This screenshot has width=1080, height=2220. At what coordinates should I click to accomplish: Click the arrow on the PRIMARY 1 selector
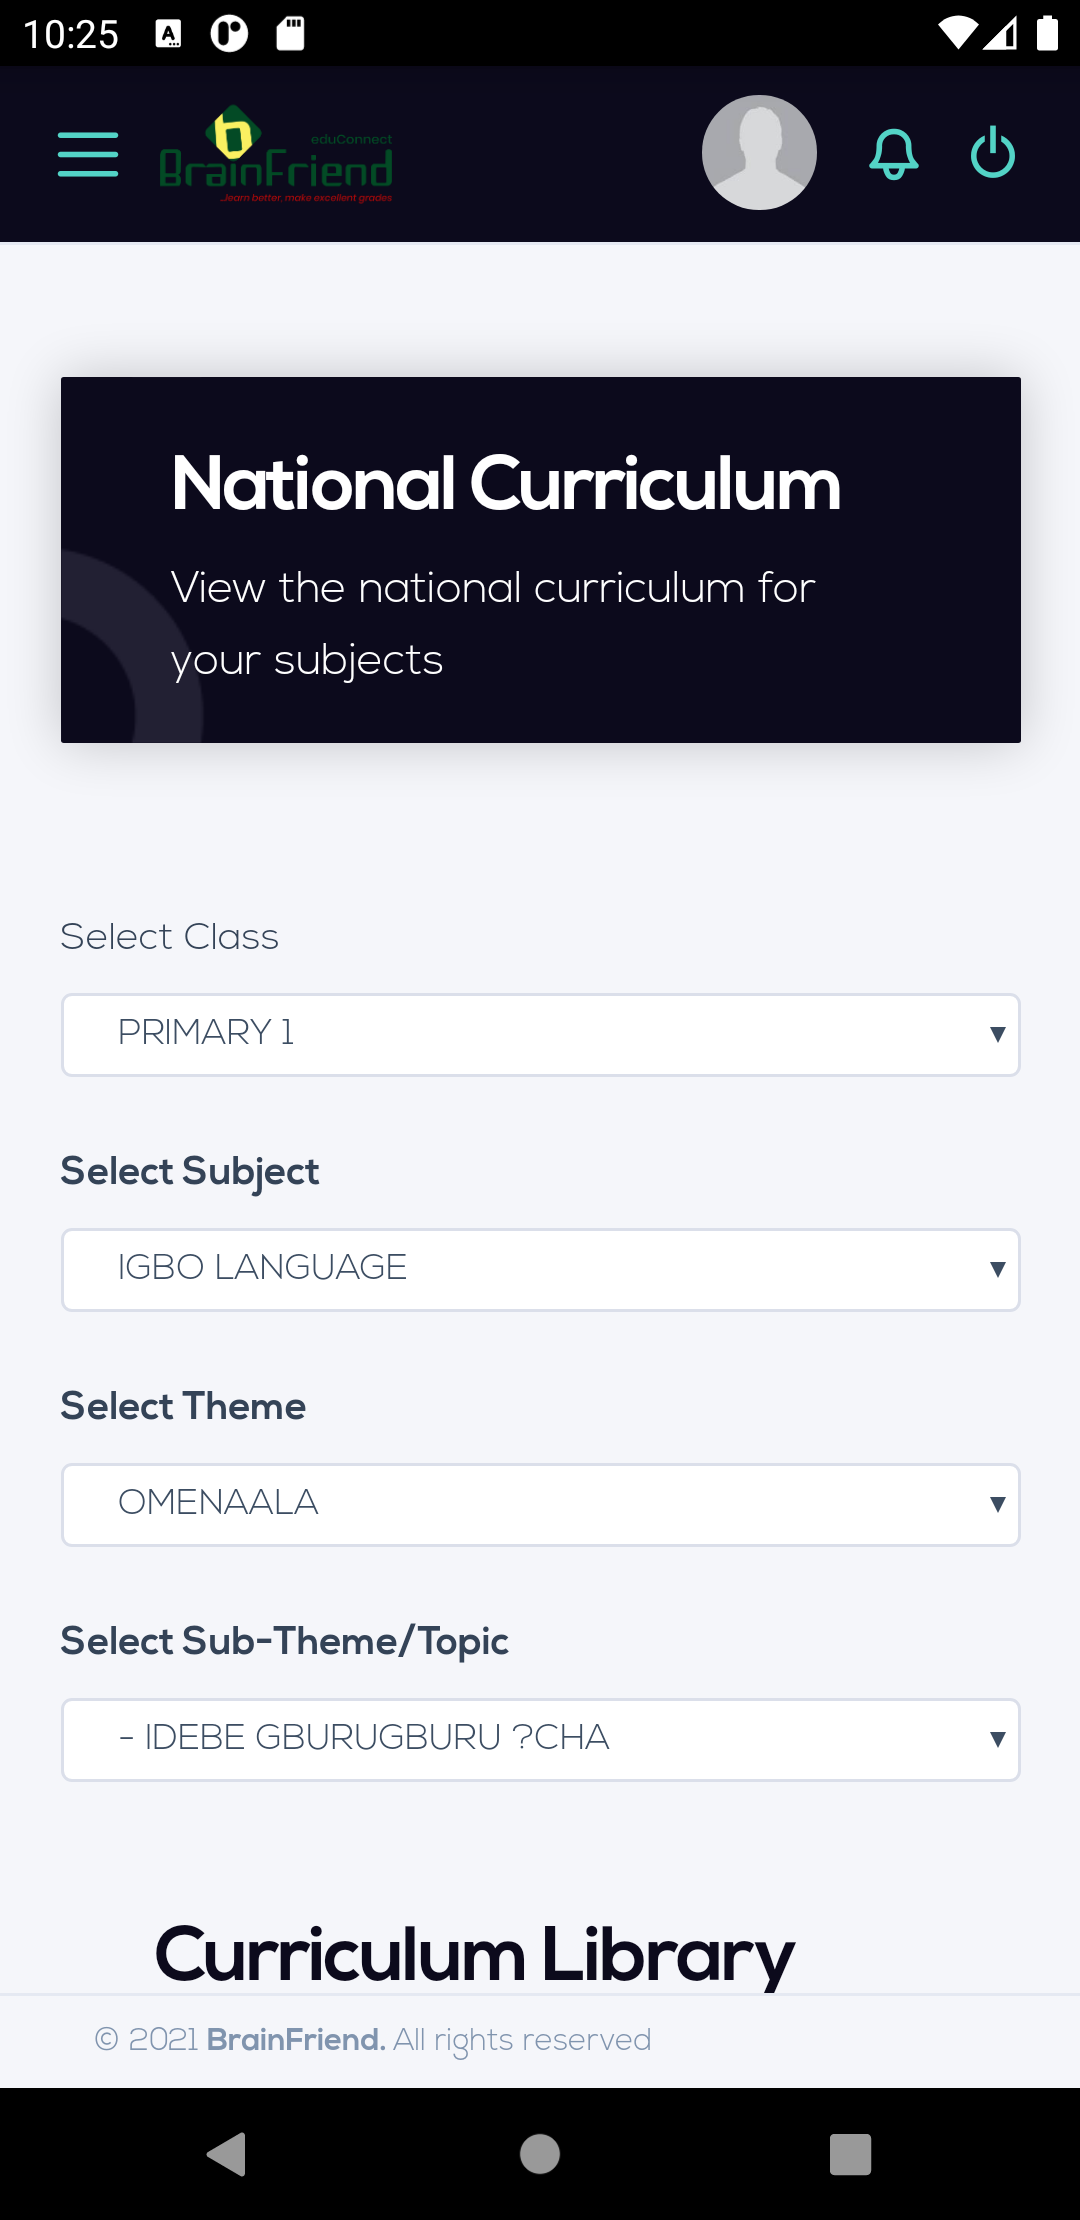click(x=997, y=1034)
